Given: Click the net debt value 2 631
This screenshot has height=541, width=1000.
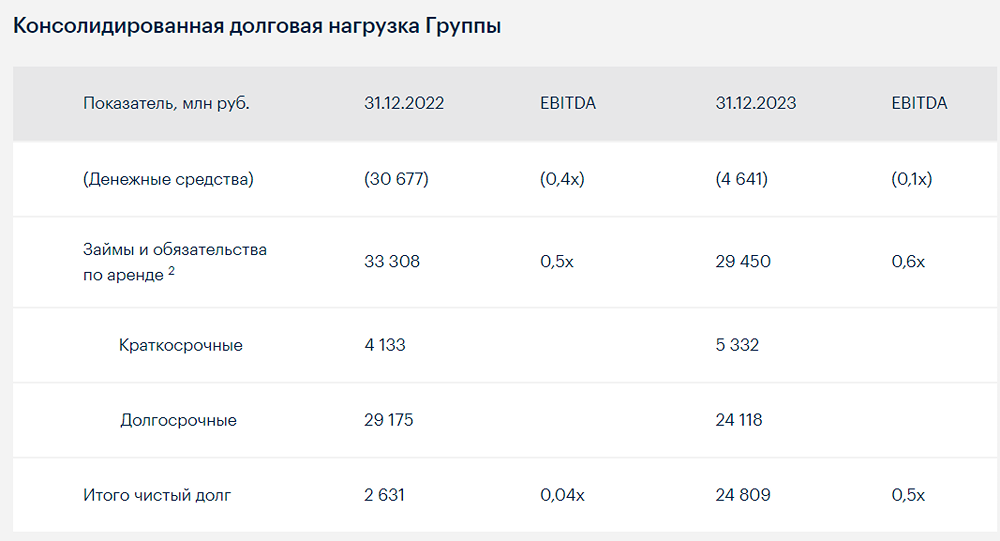Looking at the screenshot, I should (x=385, y=495).
